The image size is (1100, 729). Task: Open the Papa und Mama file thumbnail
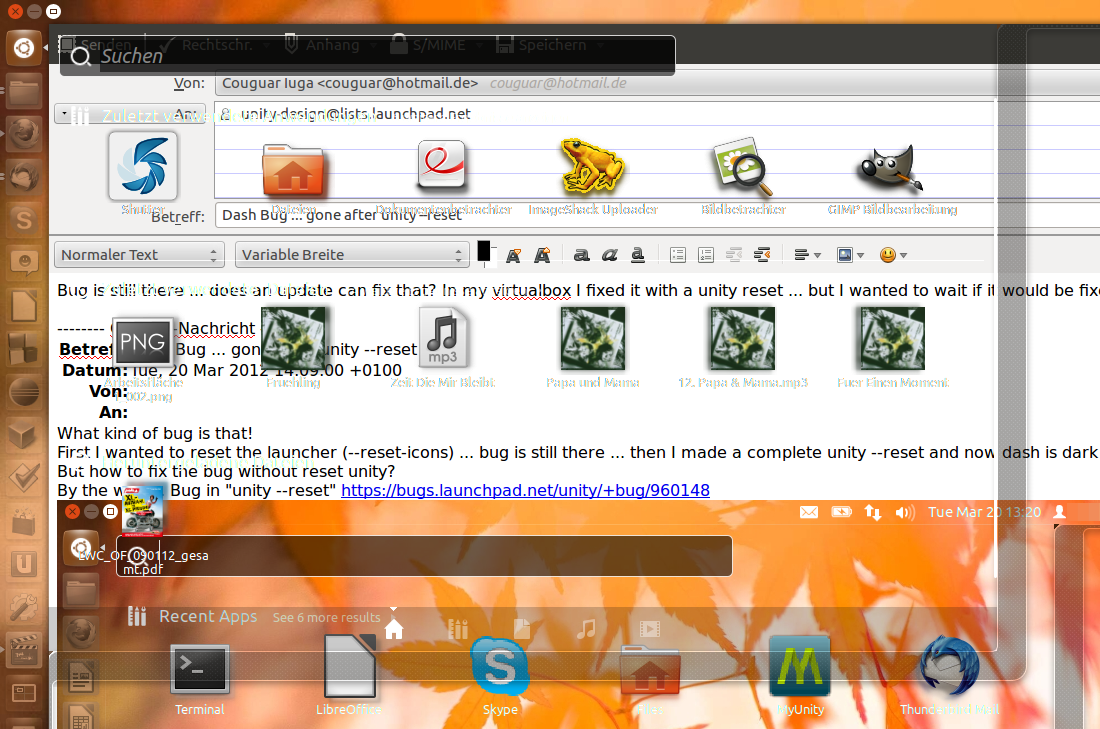click(x=593, y=338)
